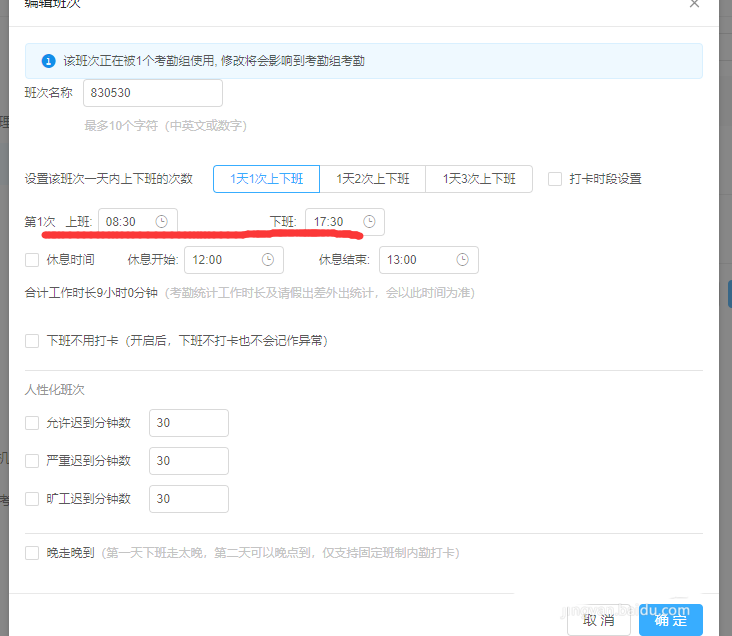Choose the 1天3次上下班 option
The width and height of the screenshot is (732, 636).
point(479,179)
